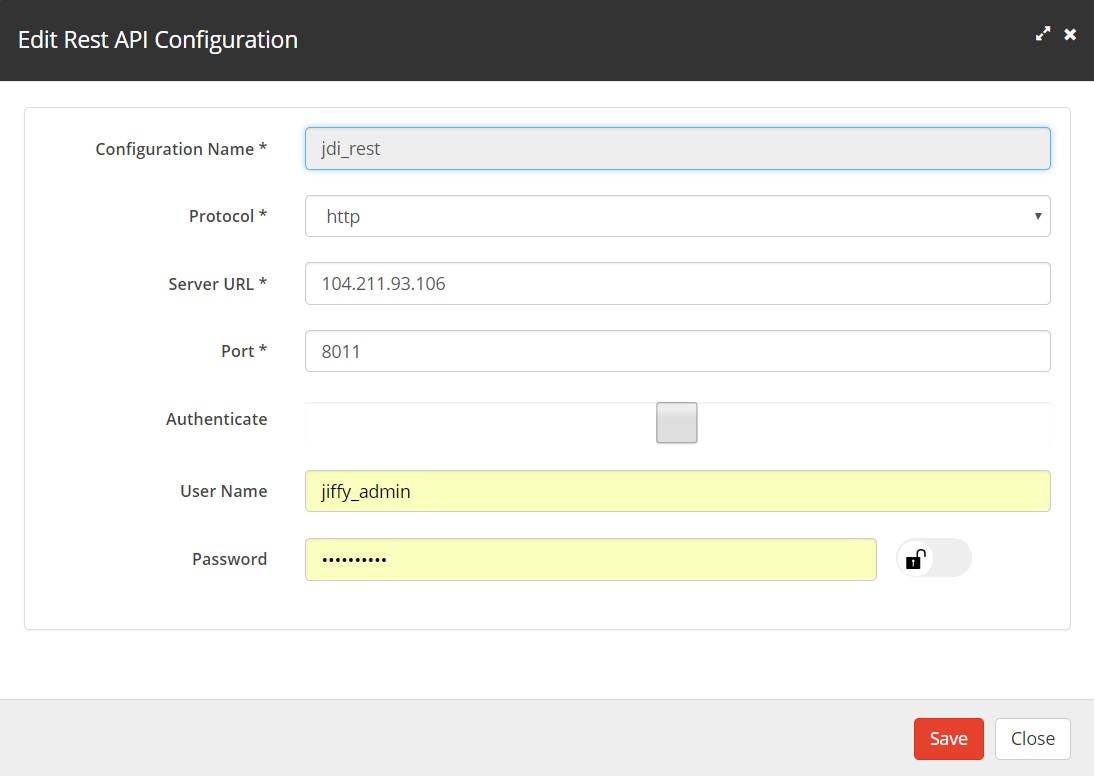Click the Server URL input field
This screenshot has height=776, width=1094.
point(677,283)
